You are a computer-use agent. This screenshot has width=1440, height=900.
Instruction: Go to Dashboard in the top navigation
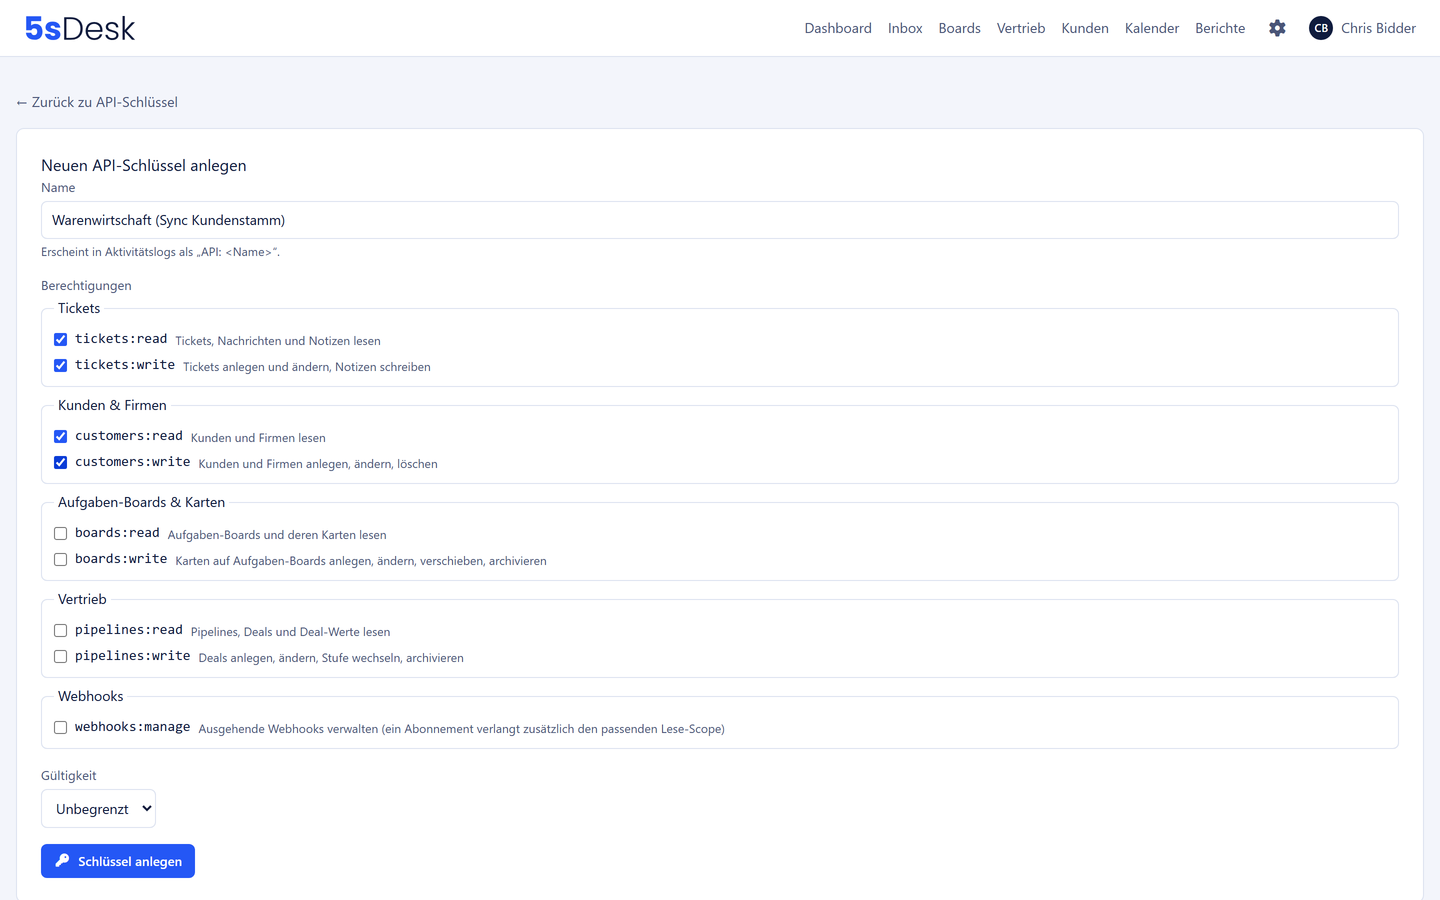coord(838,28)
